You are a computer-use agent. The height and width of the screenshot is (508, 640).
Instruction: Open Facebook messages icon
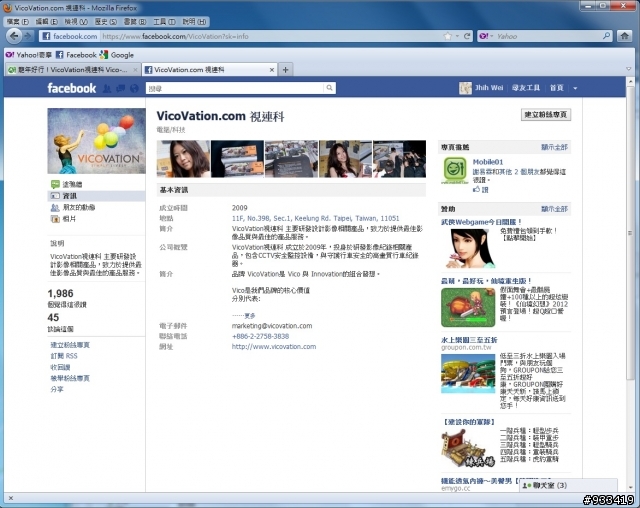coord(120,88)
